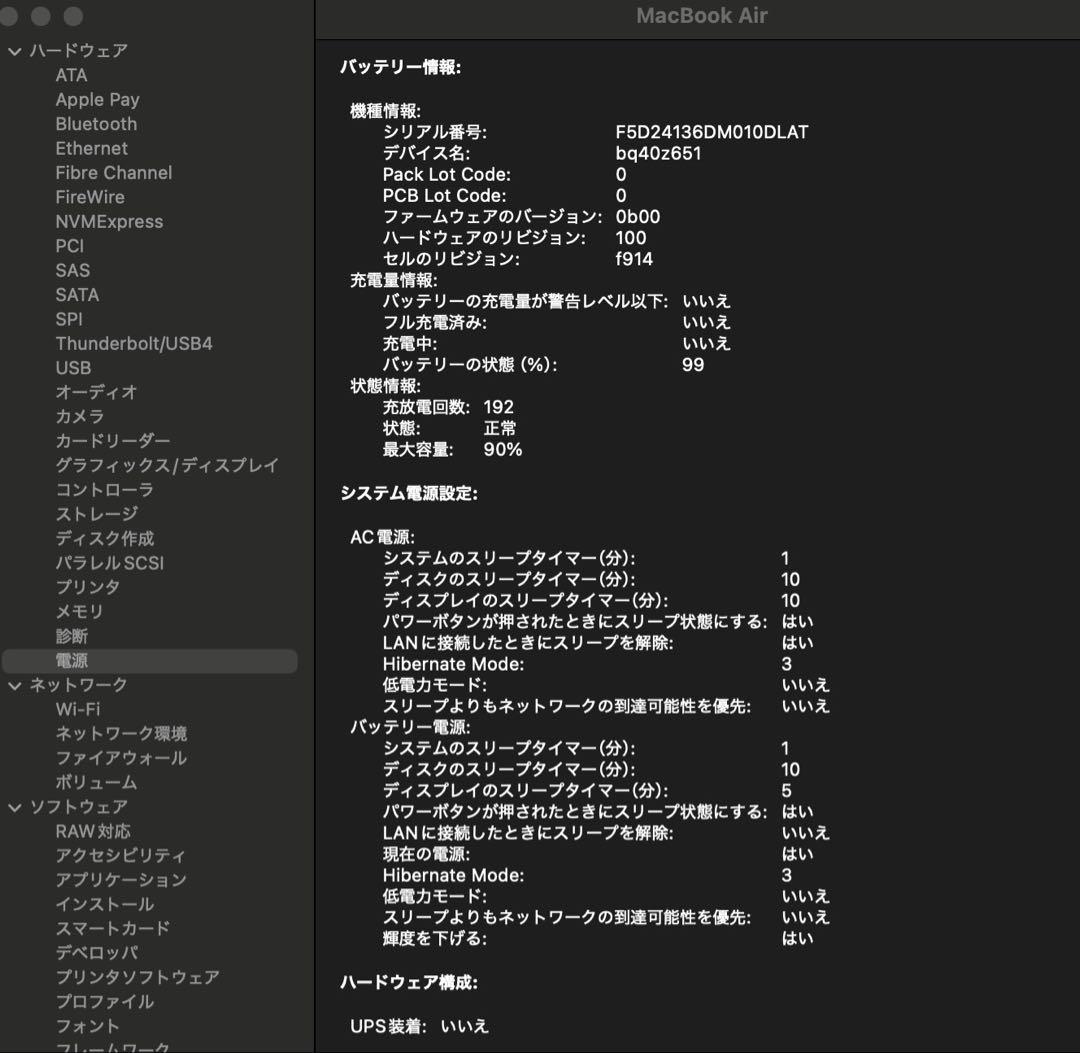The width and height of the screenshot is (1080, 1053).
Task: Select the highlighted 電源 item
Action: click(72, 661)
